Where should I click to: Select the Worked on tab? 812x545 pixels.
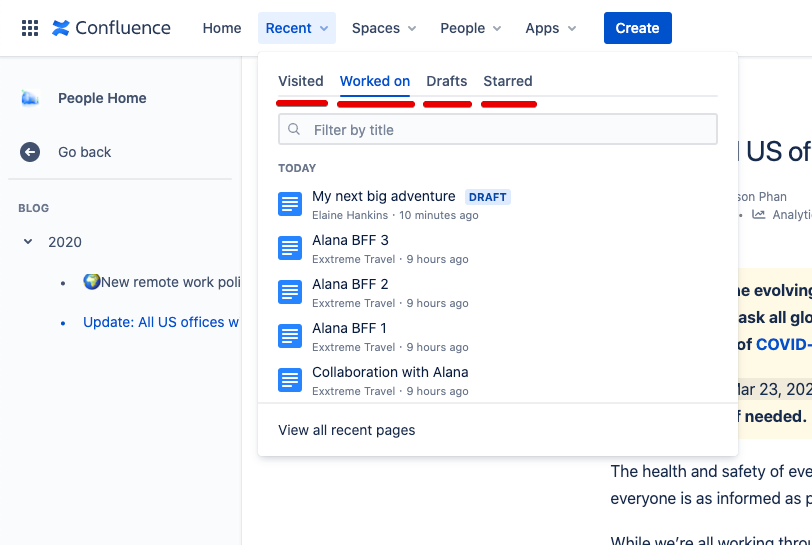375,81
